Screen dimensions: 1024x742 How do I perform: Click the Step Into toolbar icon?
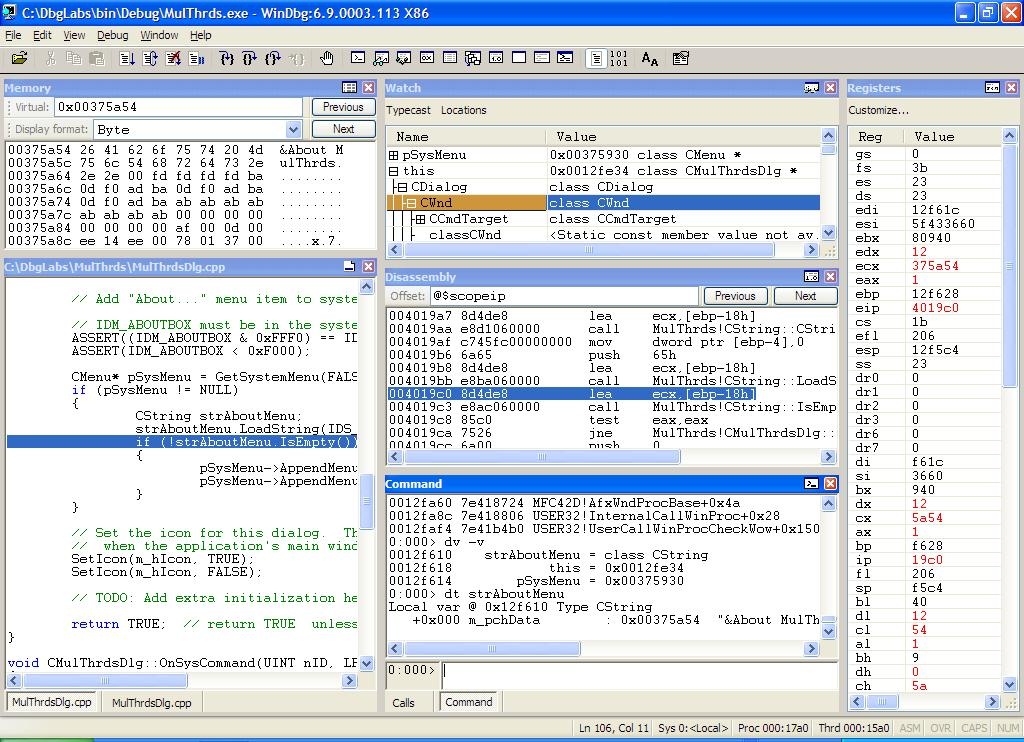coord(227,59)
